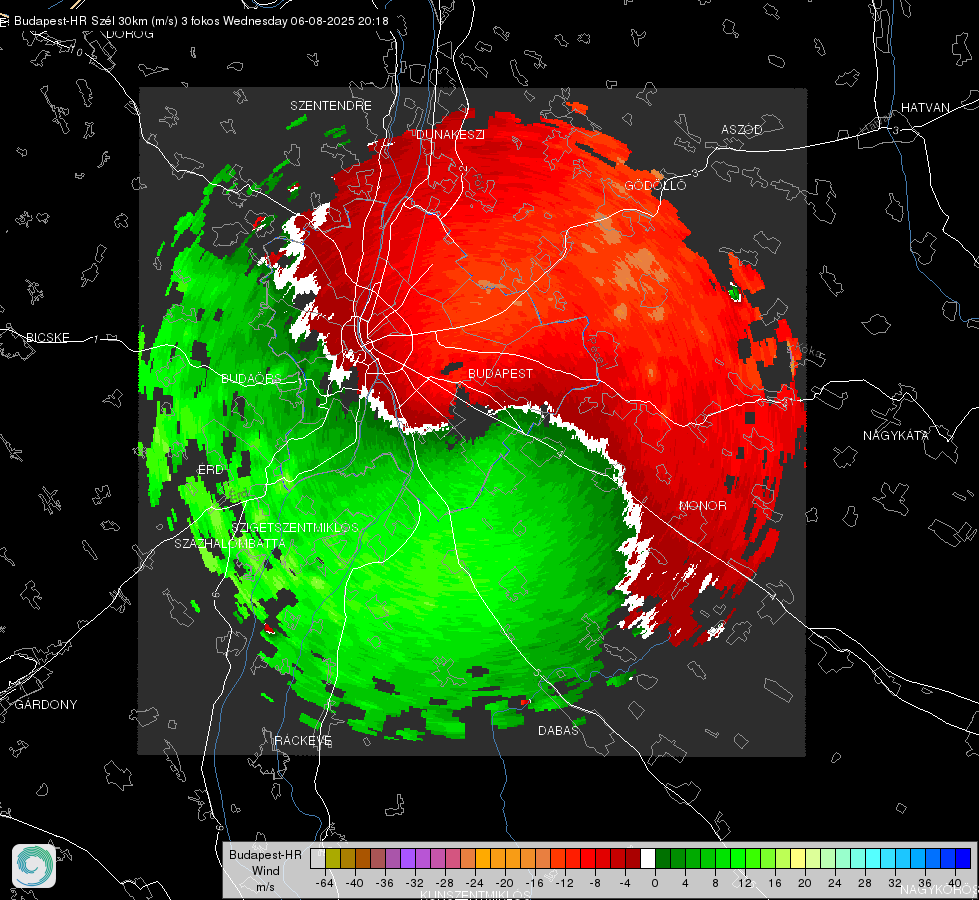This screenshot has height=900, width=979.
Task: Click the BICSKE town label
Action: (x=47, y=338)
